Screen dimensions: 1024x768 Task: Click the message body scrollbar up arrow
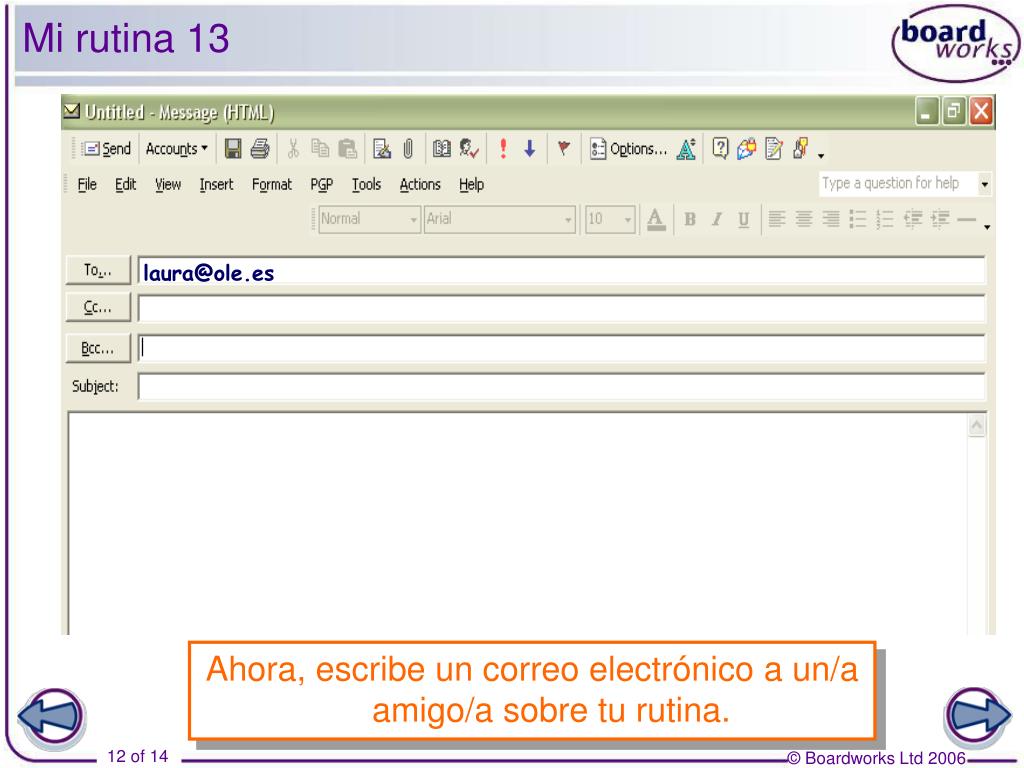[x=977, y=426]
